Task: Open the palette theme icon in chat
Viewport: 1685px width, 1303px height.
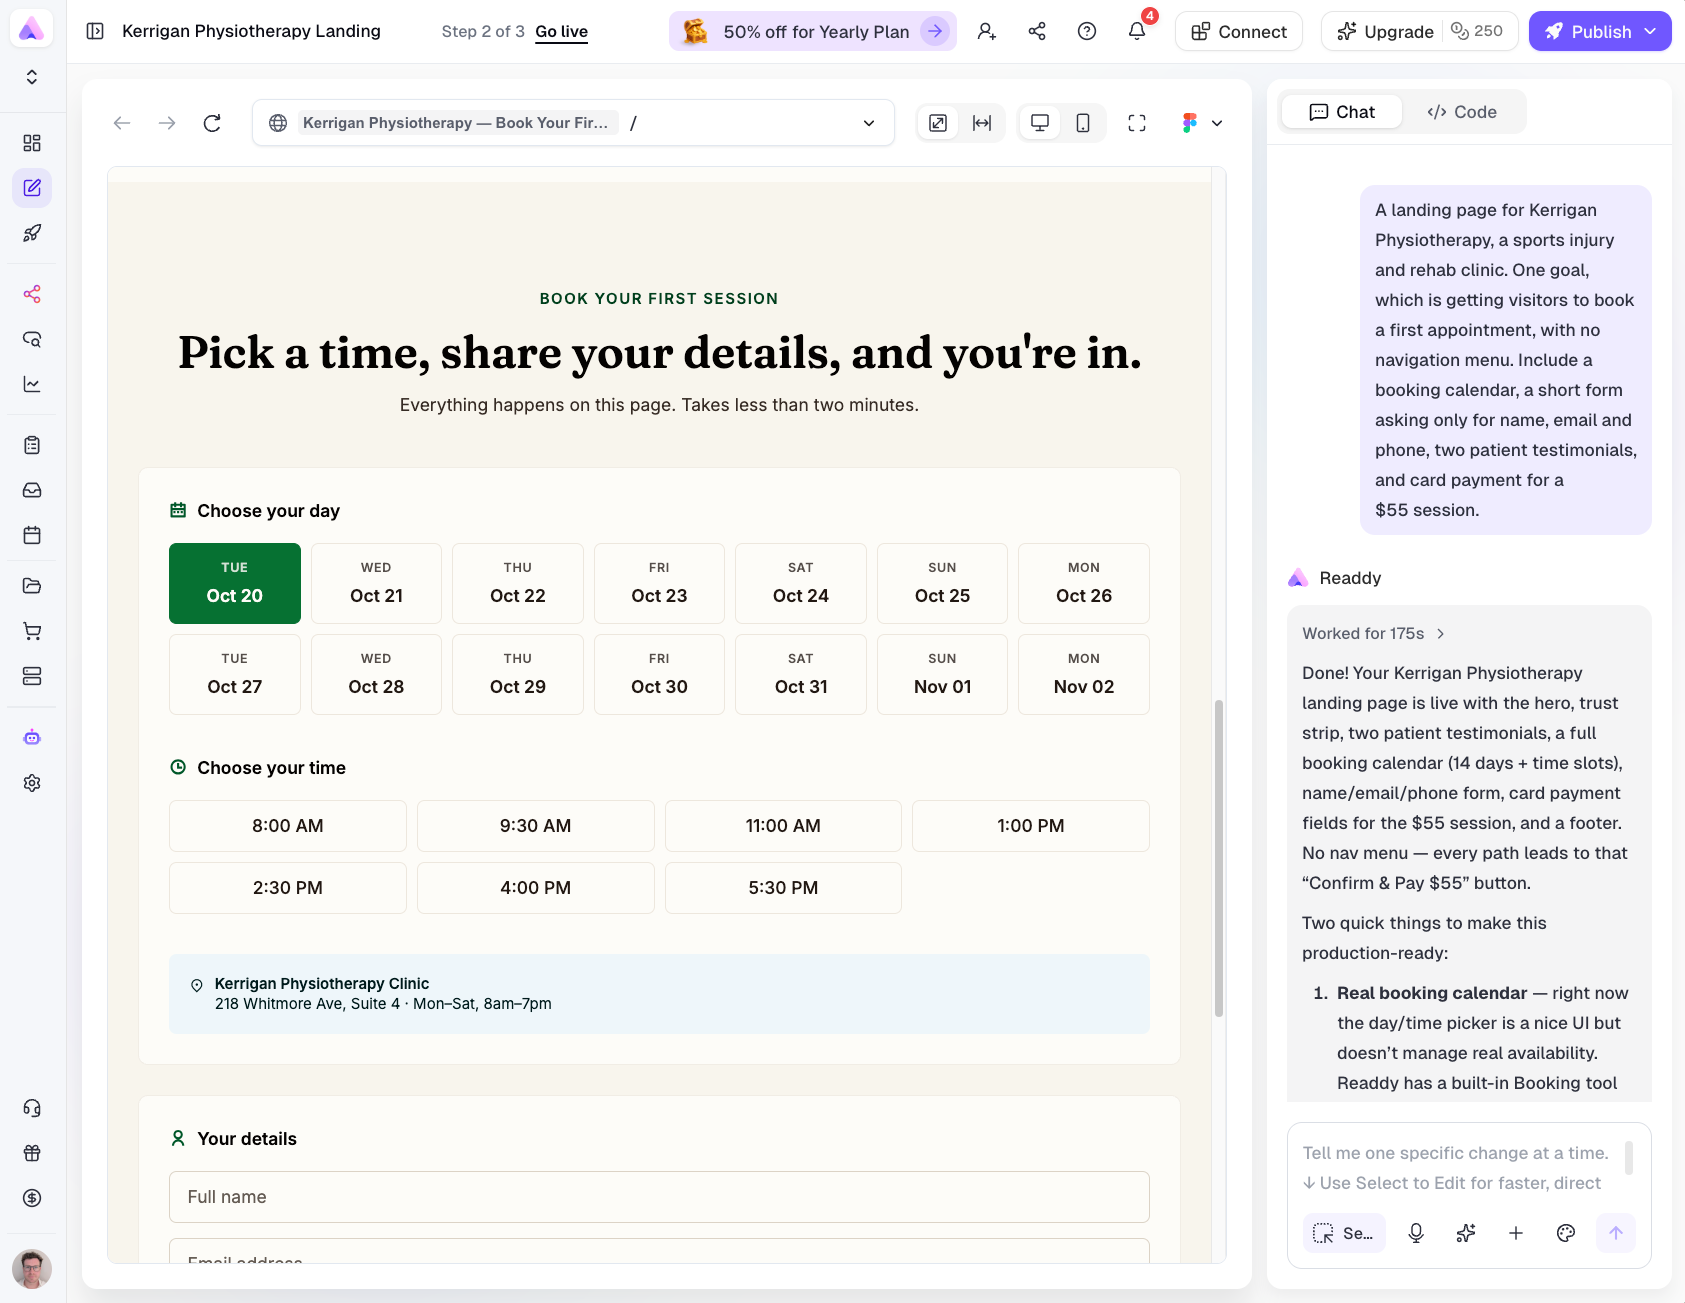Action: tap(1566, 1233)
